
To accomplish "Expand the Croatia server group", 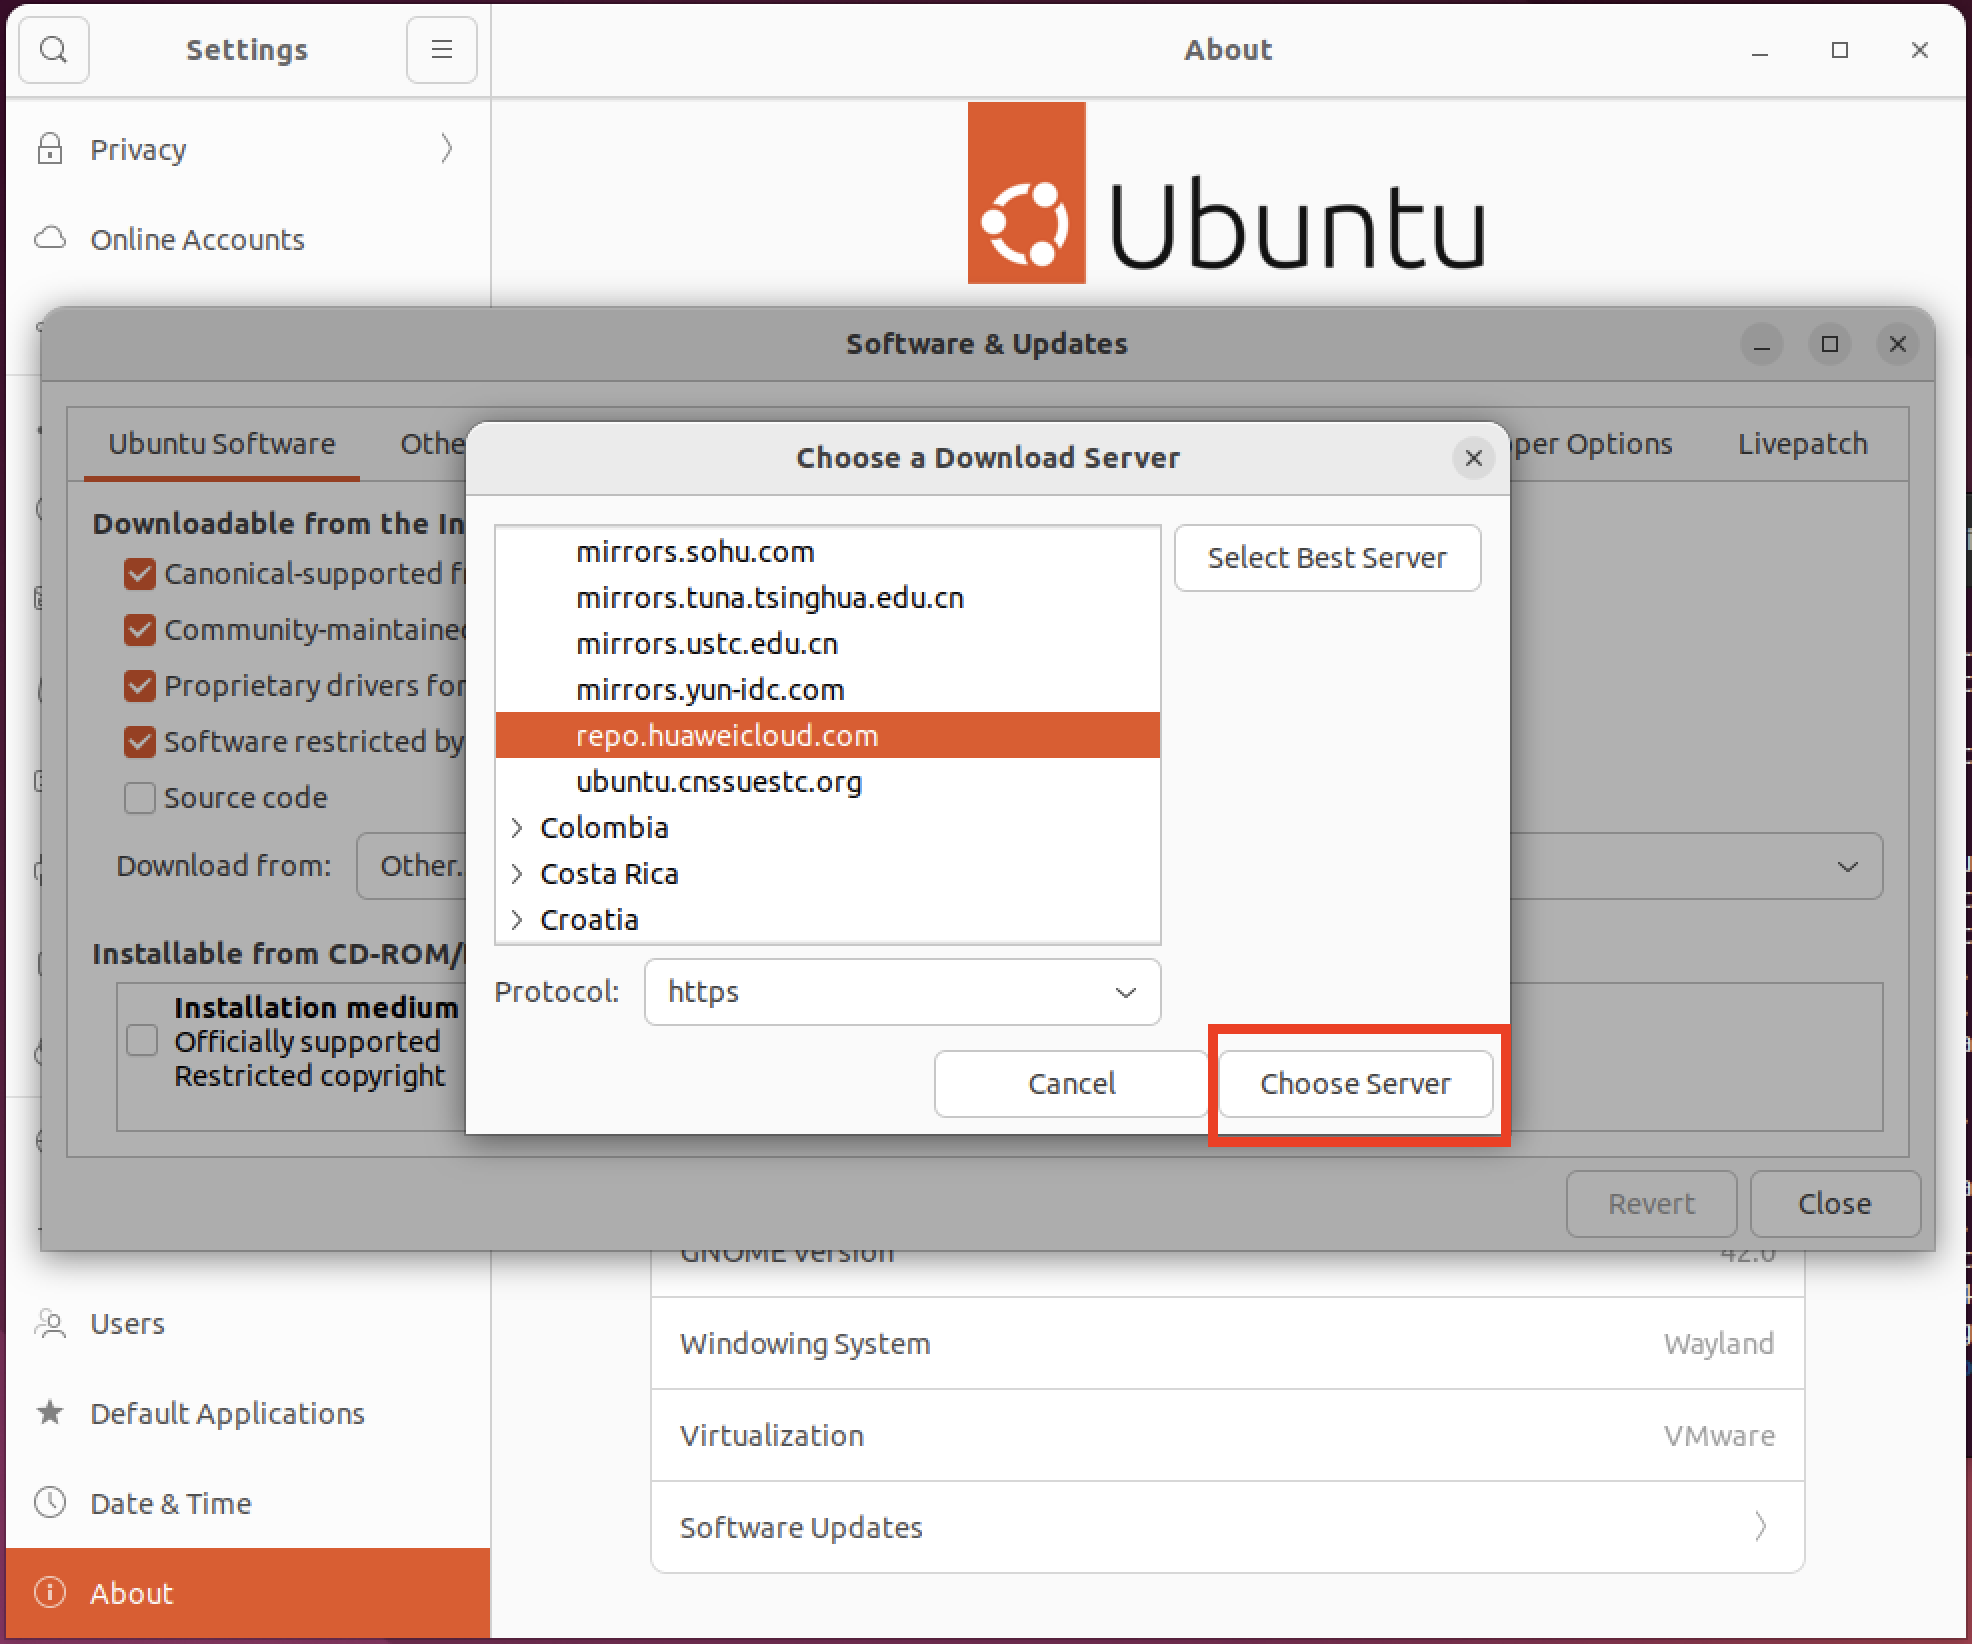I will [518, 919].
